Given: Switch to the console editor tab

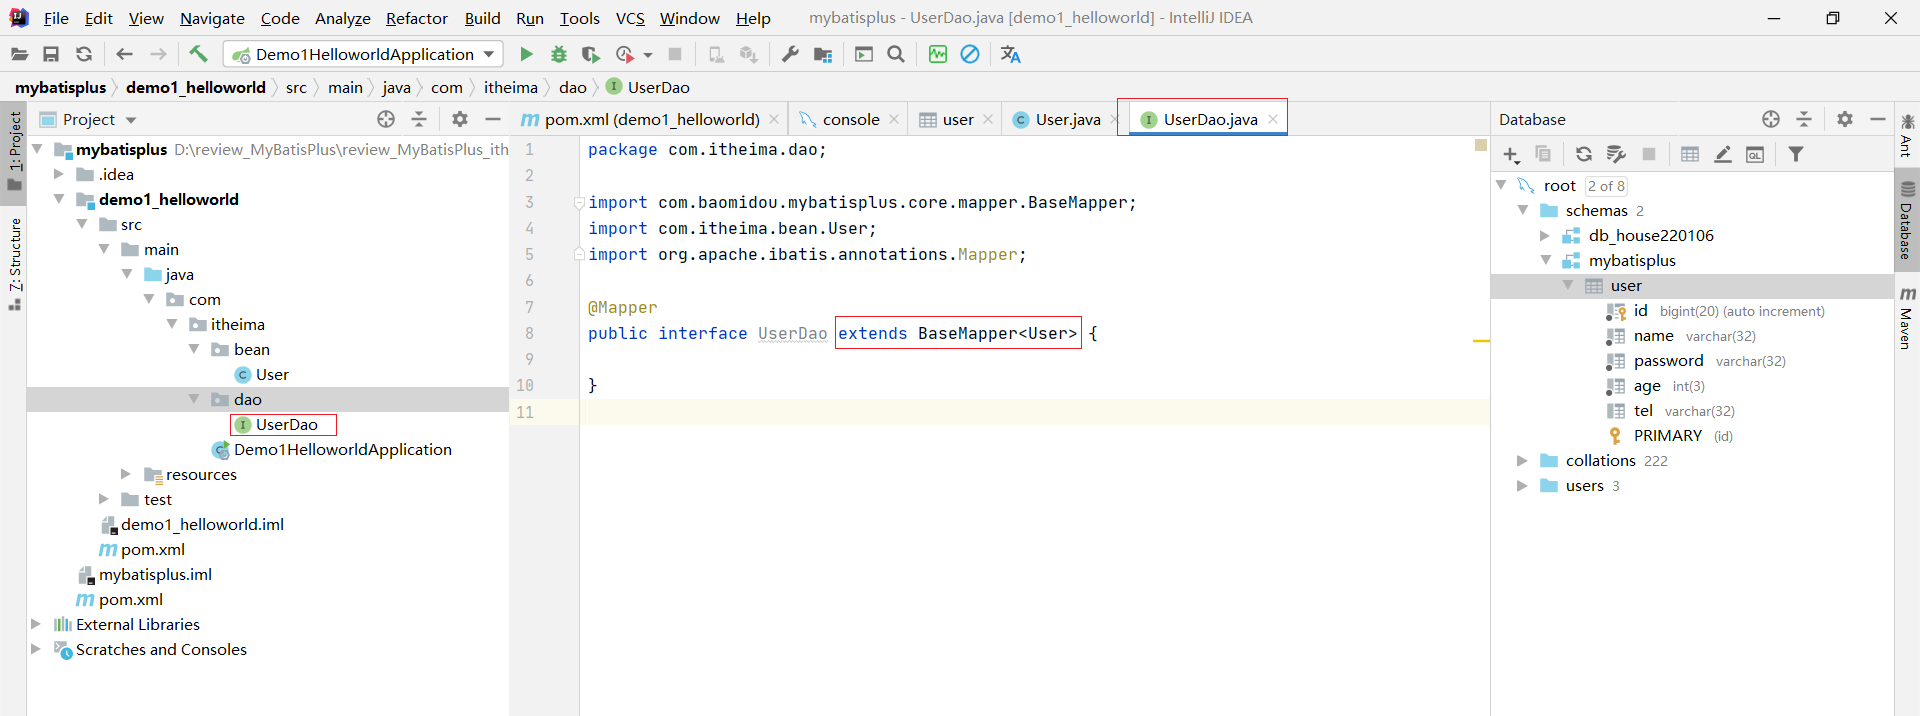Looking at the screenshot, I should coord(851,119).
